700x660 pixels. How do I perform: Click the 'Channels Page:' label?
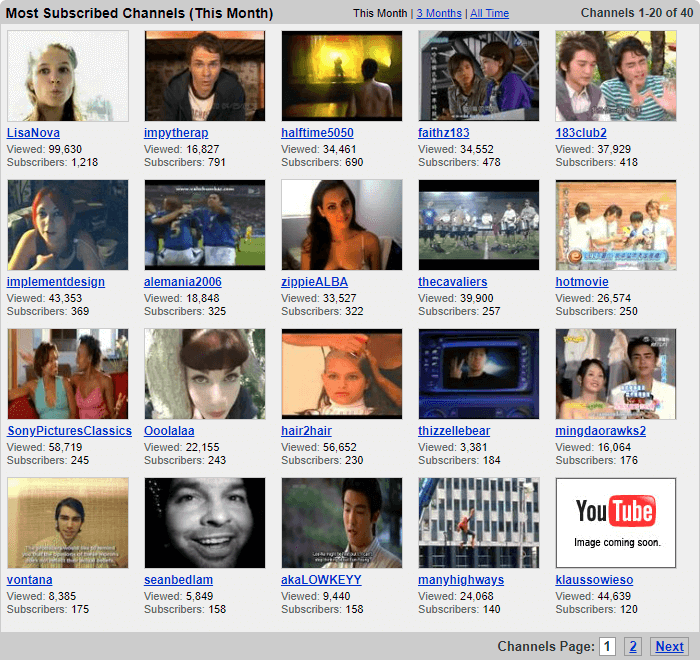pos(546,646)
